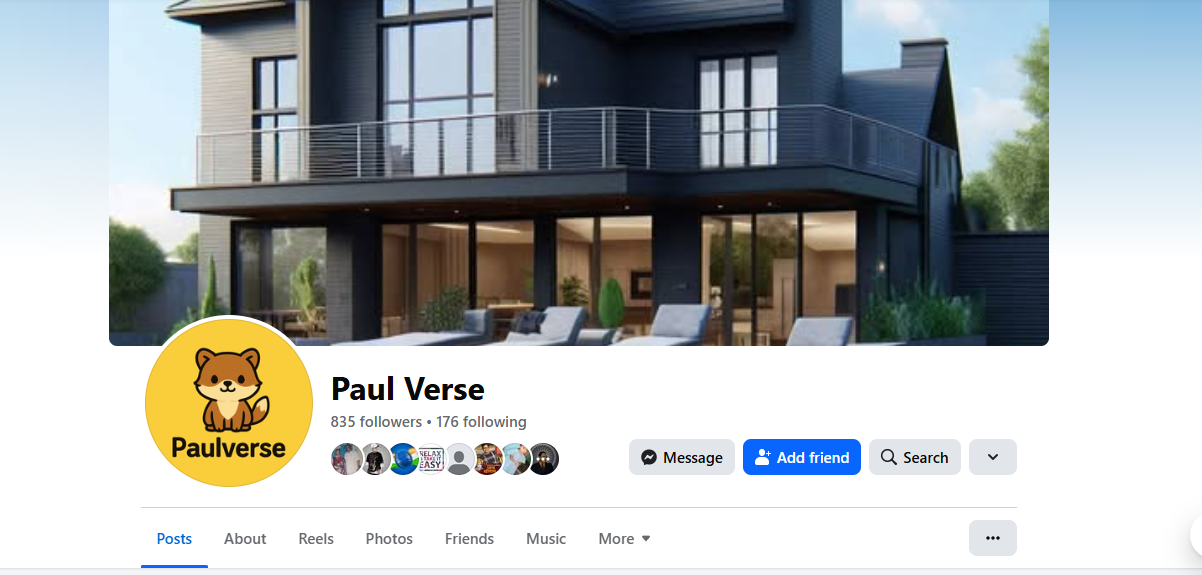
Task: Open the Paulverse fox profile picture
Action: 229,402
